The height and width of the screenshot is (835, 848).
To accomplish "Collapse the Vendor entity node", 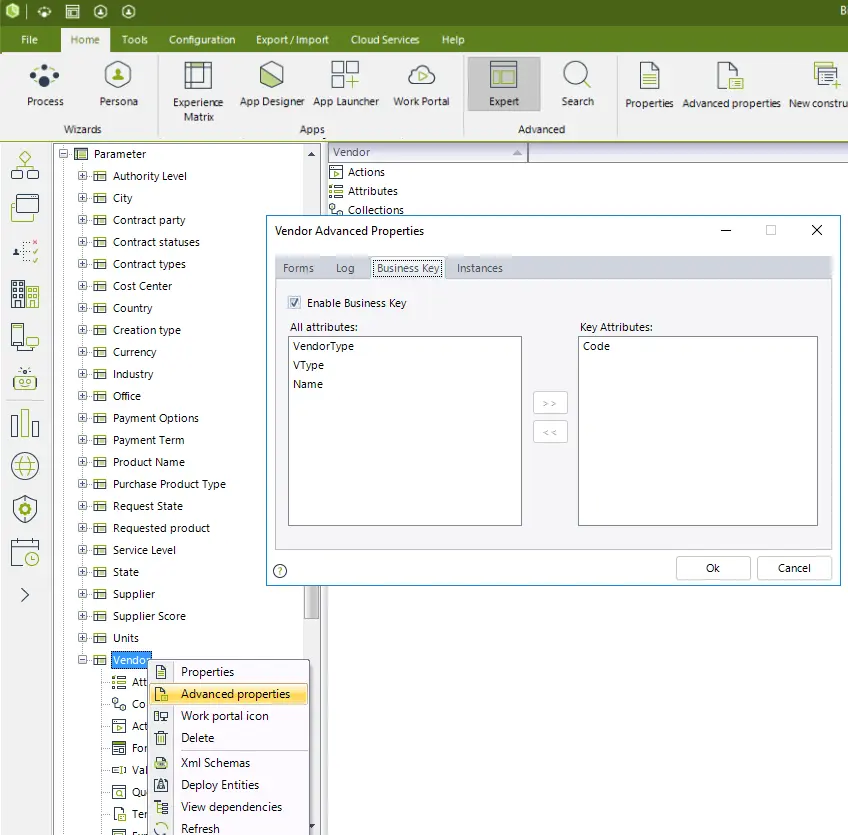I will click(x=82, y=660).
